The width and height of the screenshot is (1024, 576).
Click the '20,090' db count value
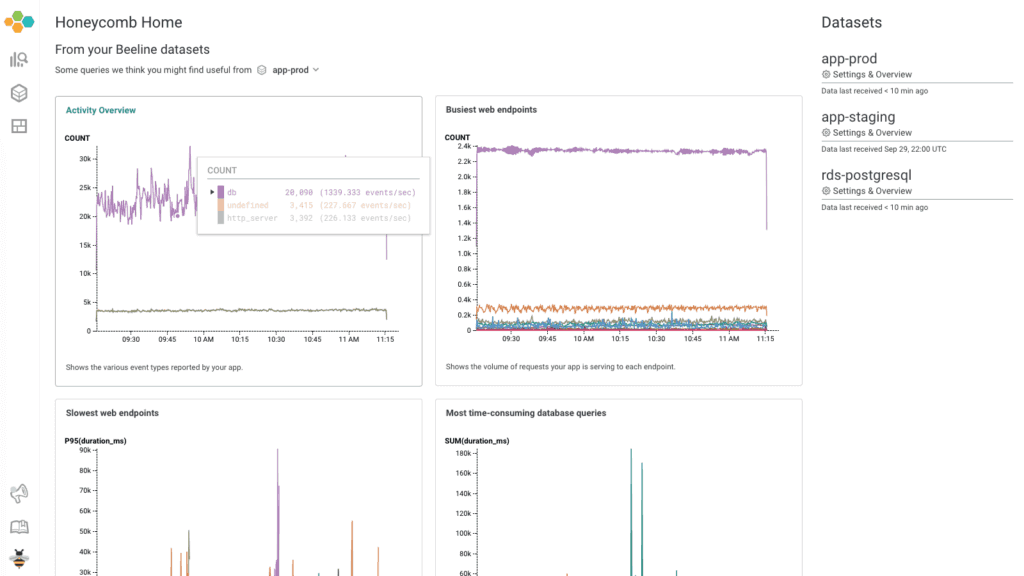click(x=298, y=192)
